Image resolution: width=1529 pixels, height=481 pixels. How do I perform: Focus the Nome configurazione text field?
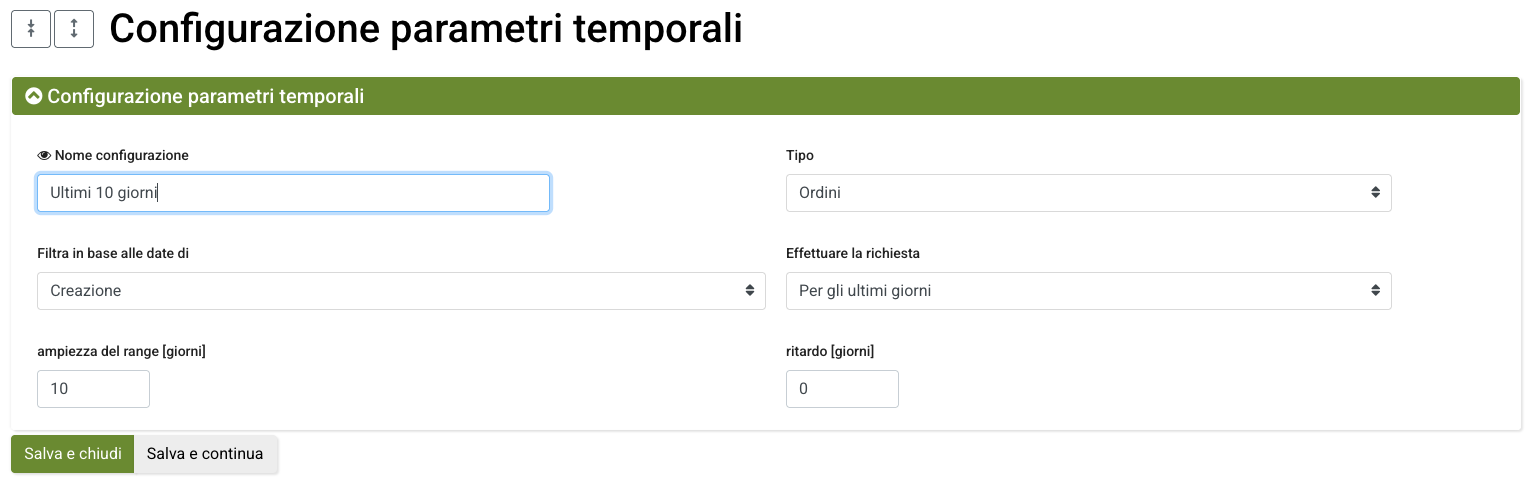point(293,193)
